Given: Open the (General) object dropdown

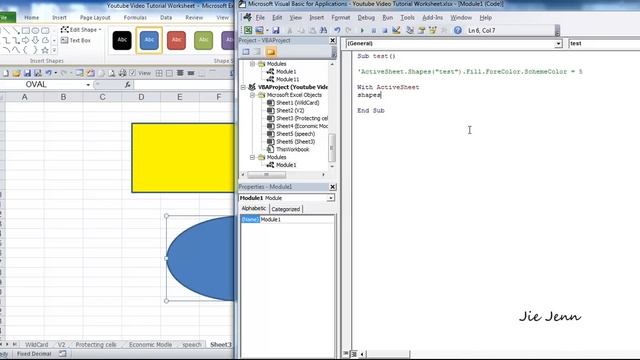Looking at the screenshot, I should (558, 44).
